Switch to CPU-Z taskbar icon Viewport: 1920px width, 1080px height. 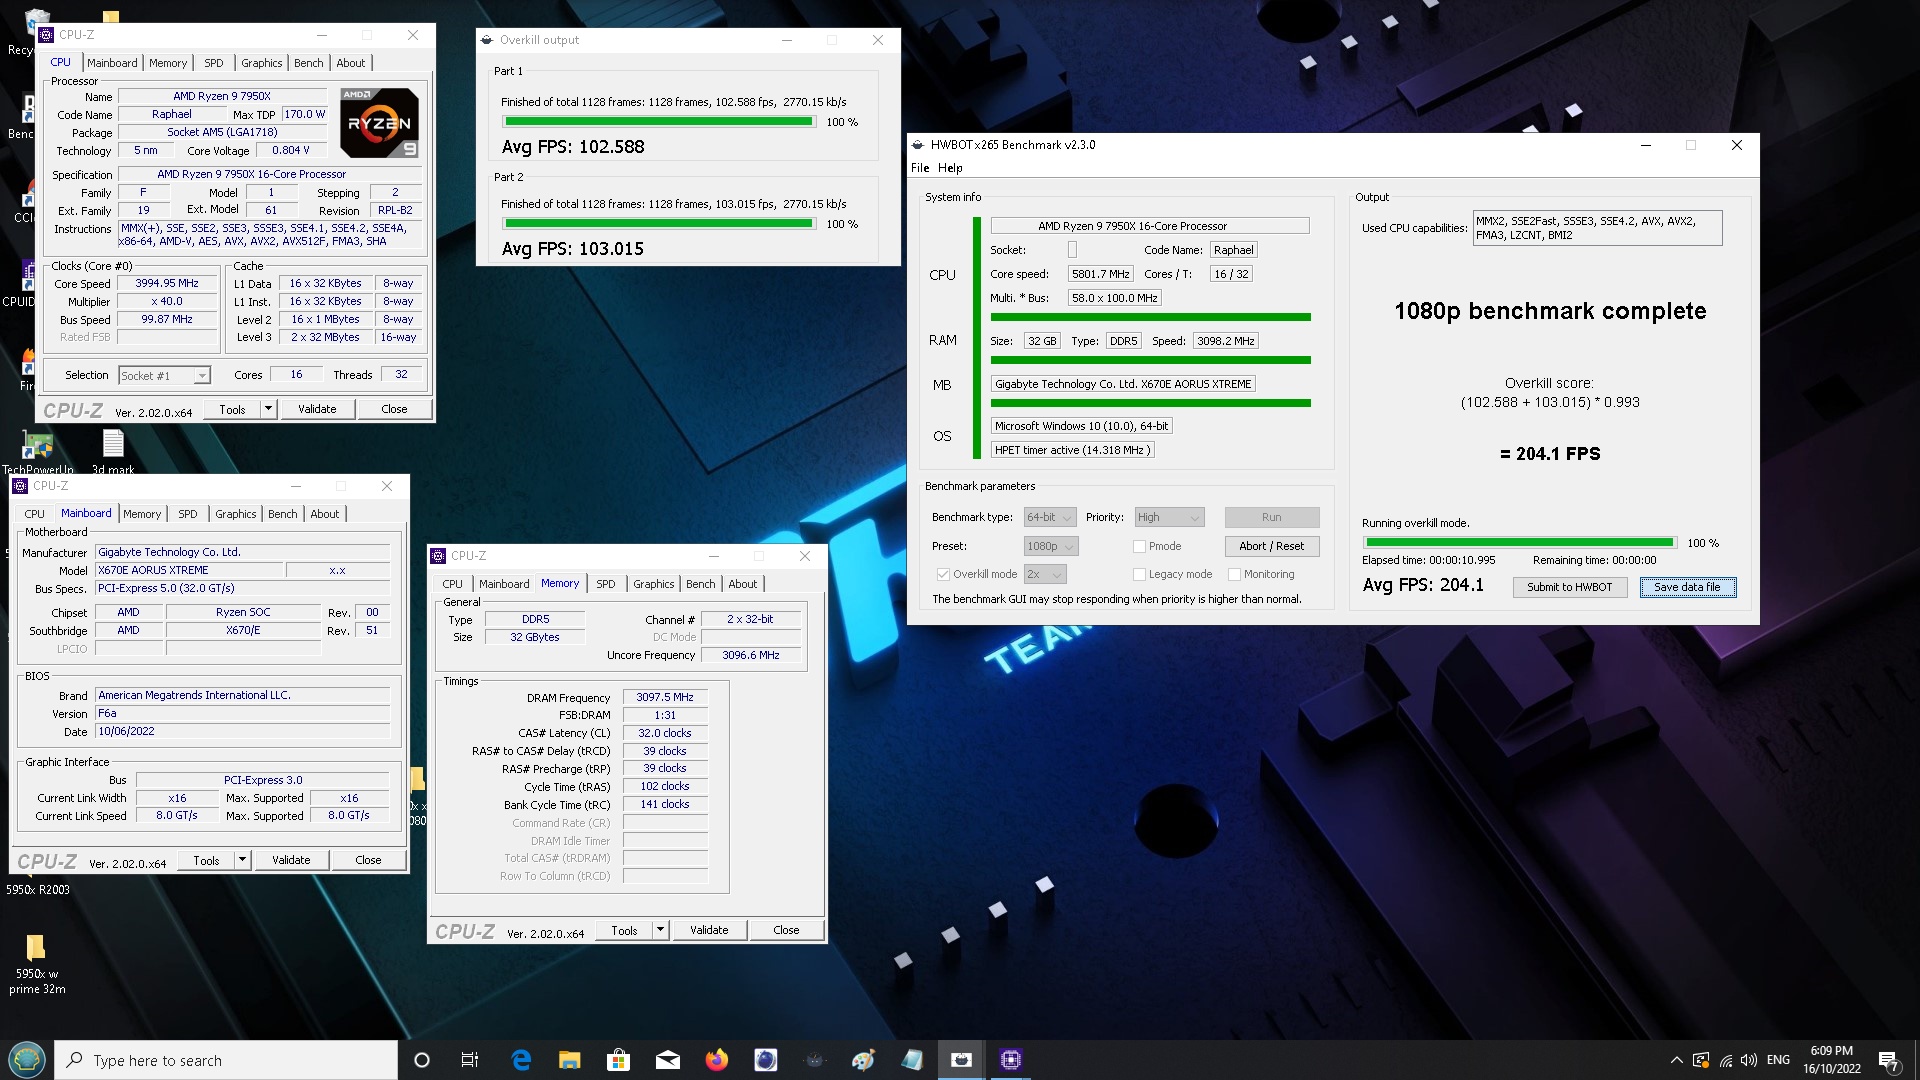(1010, 1060)
